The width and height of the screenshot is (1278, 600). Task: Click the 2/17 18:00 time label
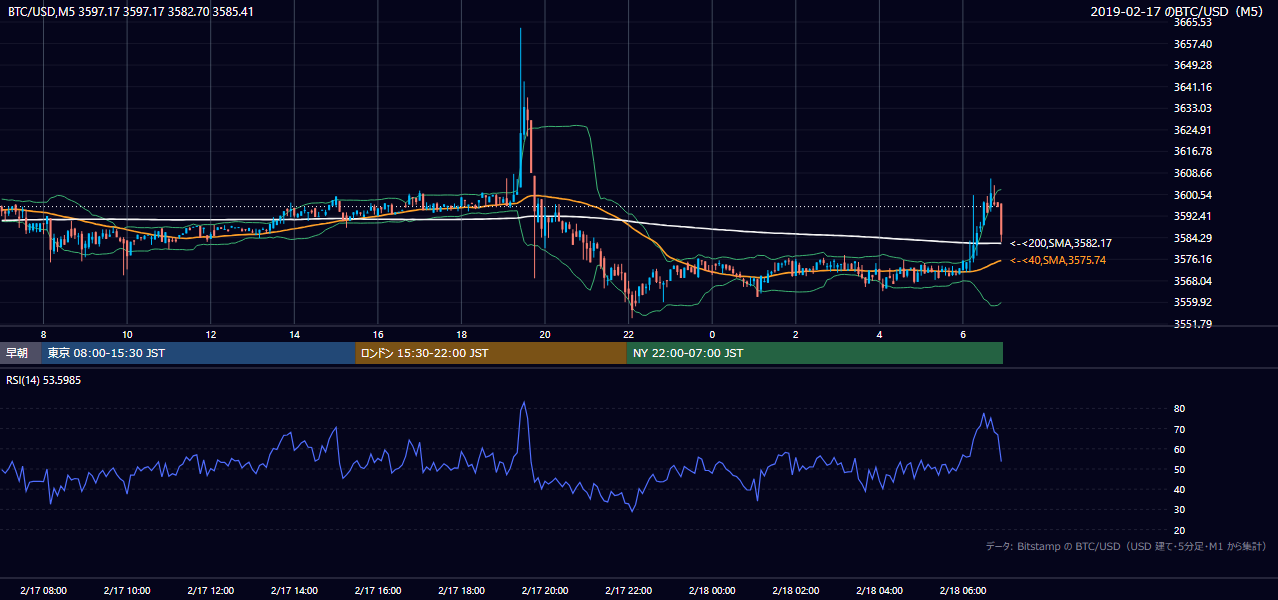pyautogui.click(x=461, y=591)
